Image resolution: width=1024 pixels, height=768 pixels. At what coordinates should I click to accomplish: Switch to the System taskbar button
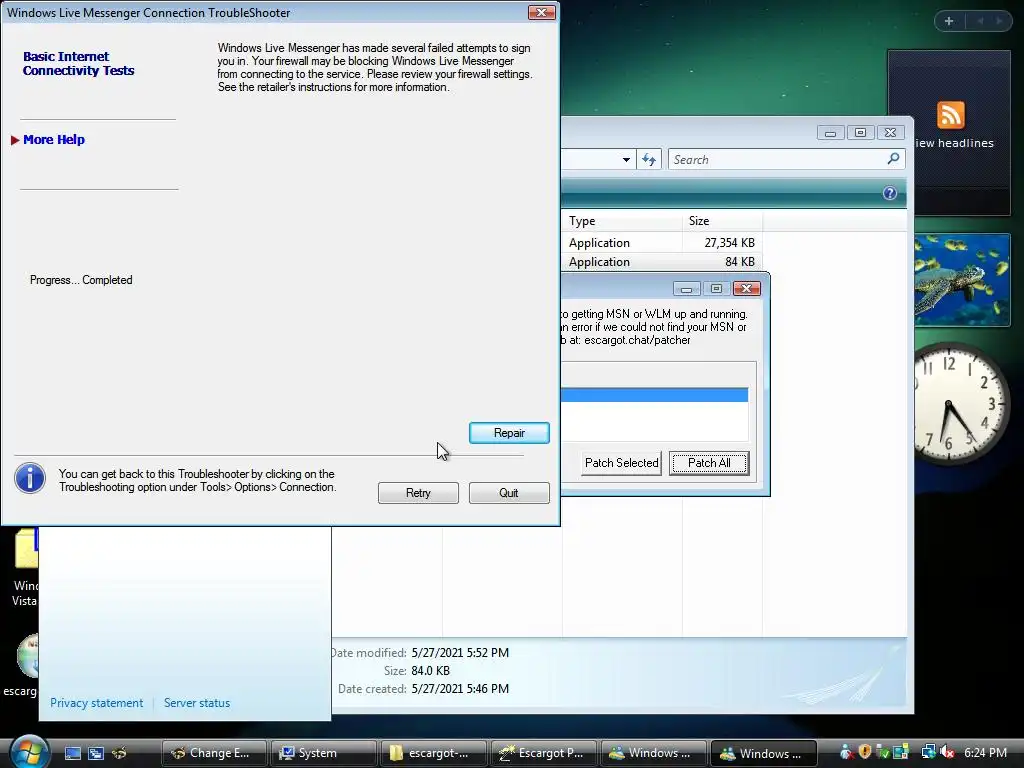[x=323, y=753]
